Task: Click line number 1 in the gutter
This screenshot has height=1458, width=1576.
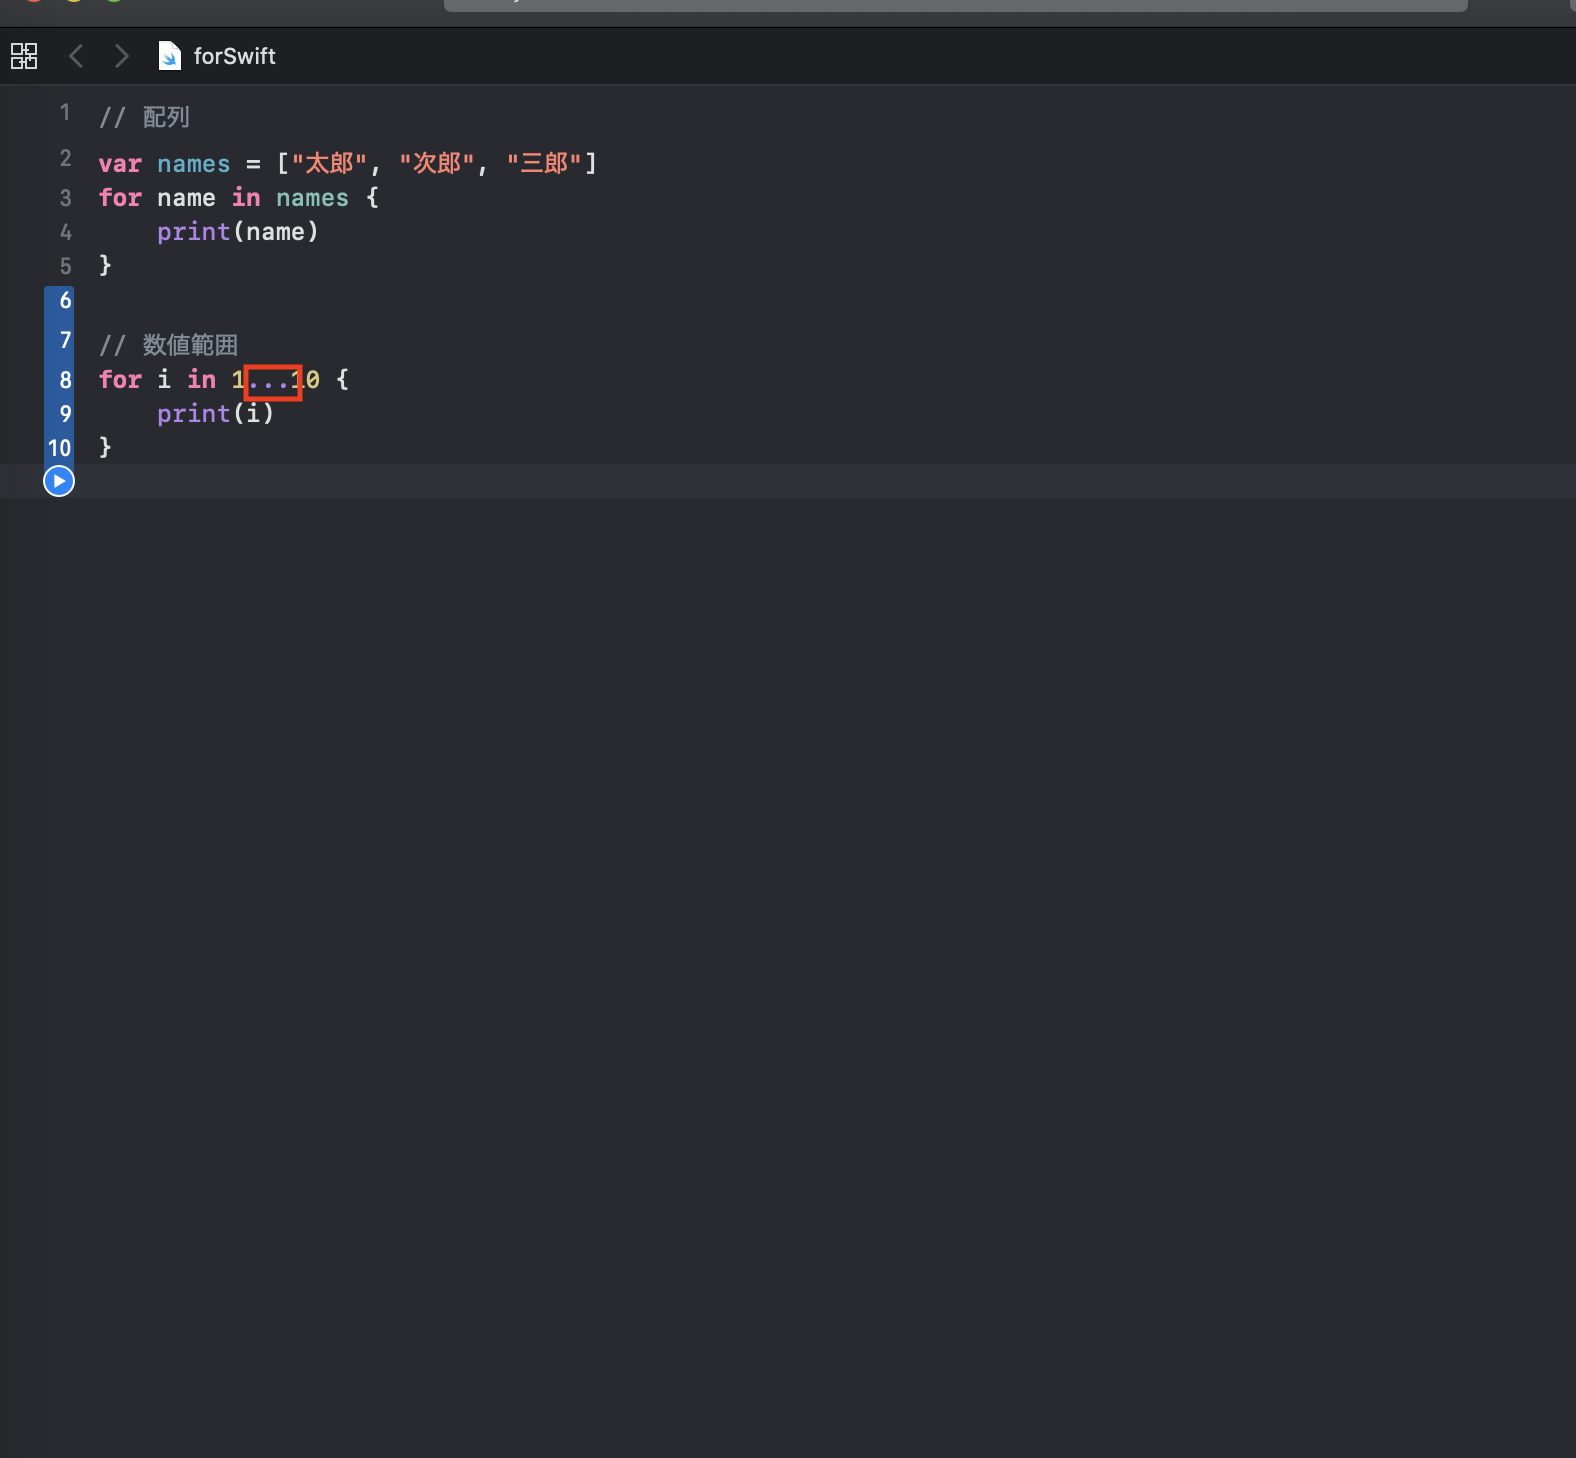Action: (x=65, y=112)
